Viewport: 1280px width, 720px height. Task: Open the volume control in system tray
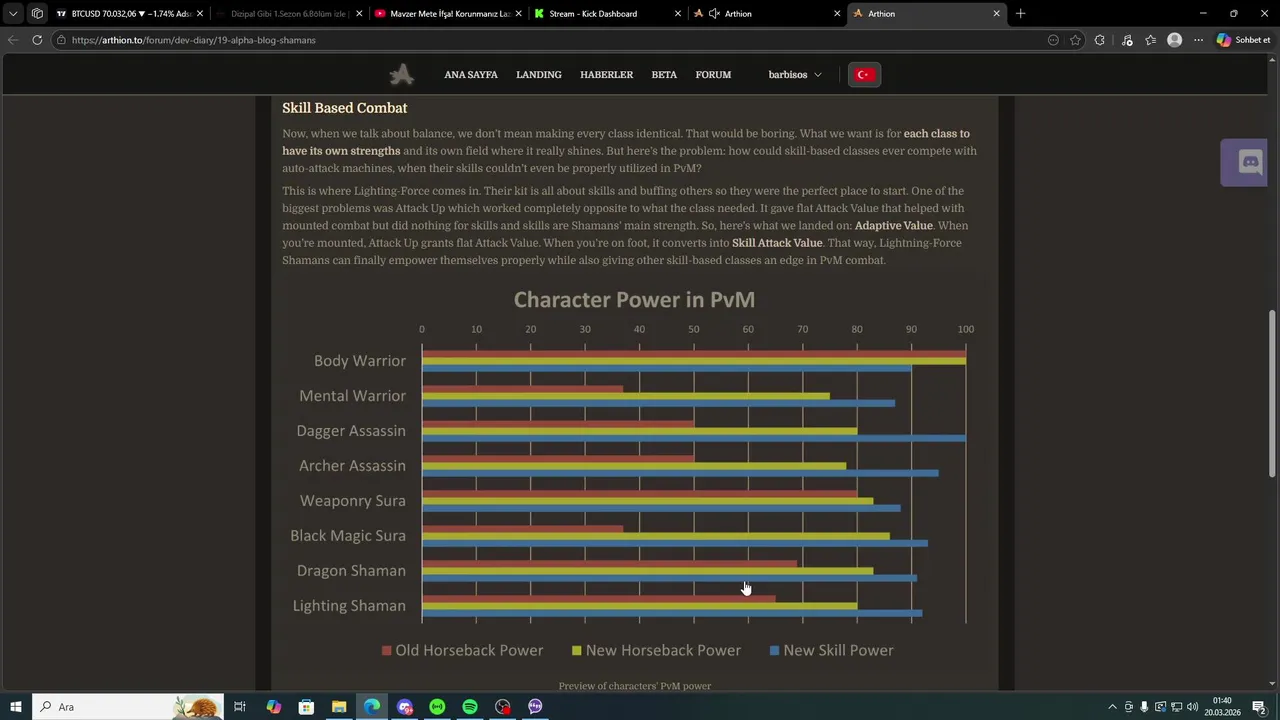(x=1192, y=707)
